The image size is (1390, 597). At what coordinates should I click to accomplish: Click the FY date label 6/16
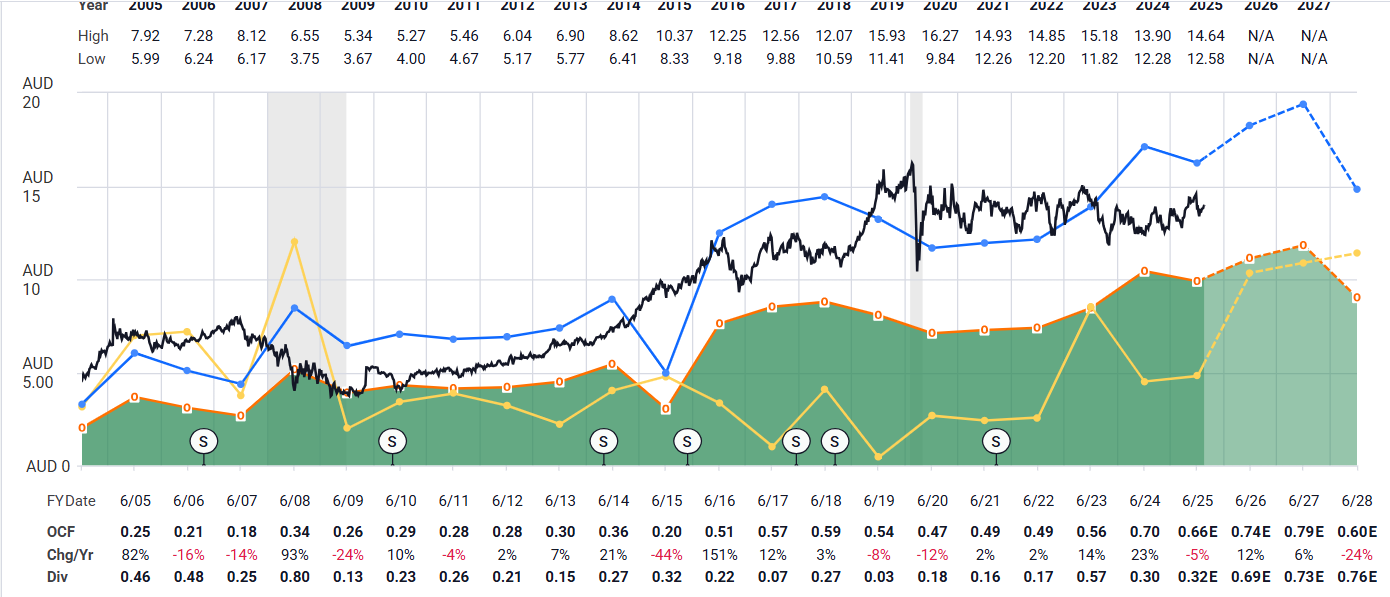pyautogui.click(x=720, y=500)
